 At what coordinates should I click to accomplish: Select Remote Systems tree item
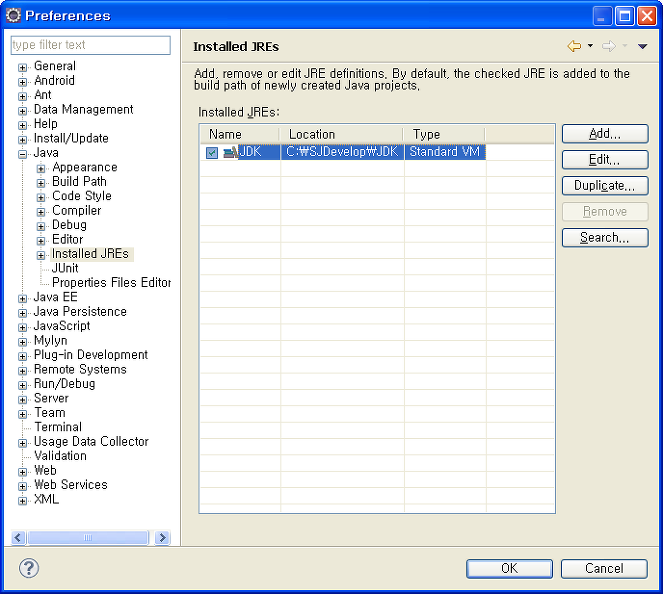(80, 369)
